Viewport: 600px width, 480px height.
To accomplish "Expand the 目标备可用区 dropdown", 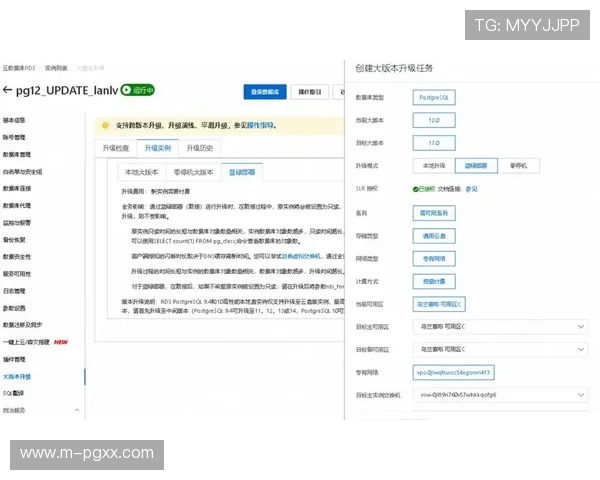I will click(500, 350).
